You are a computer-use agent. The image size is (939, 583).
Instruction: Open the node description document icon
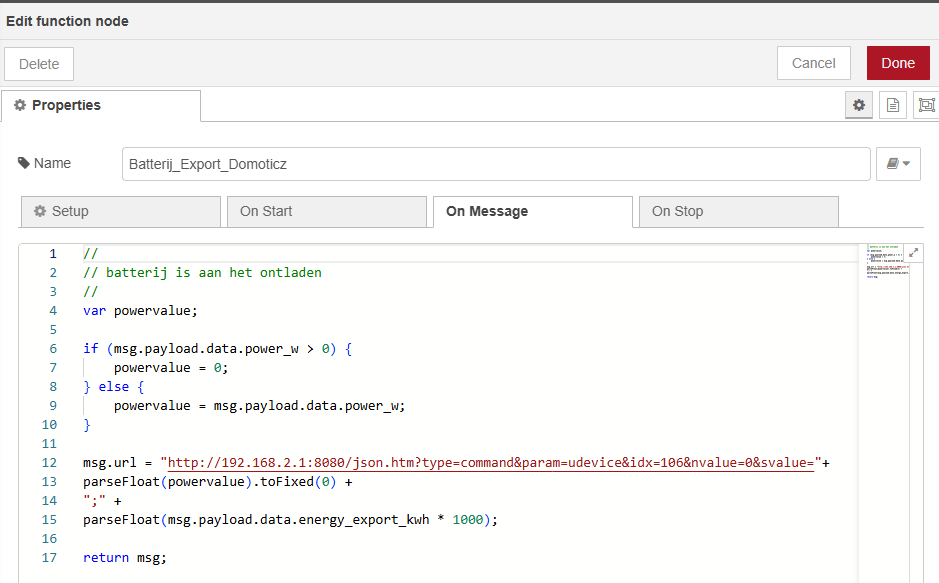893,105
